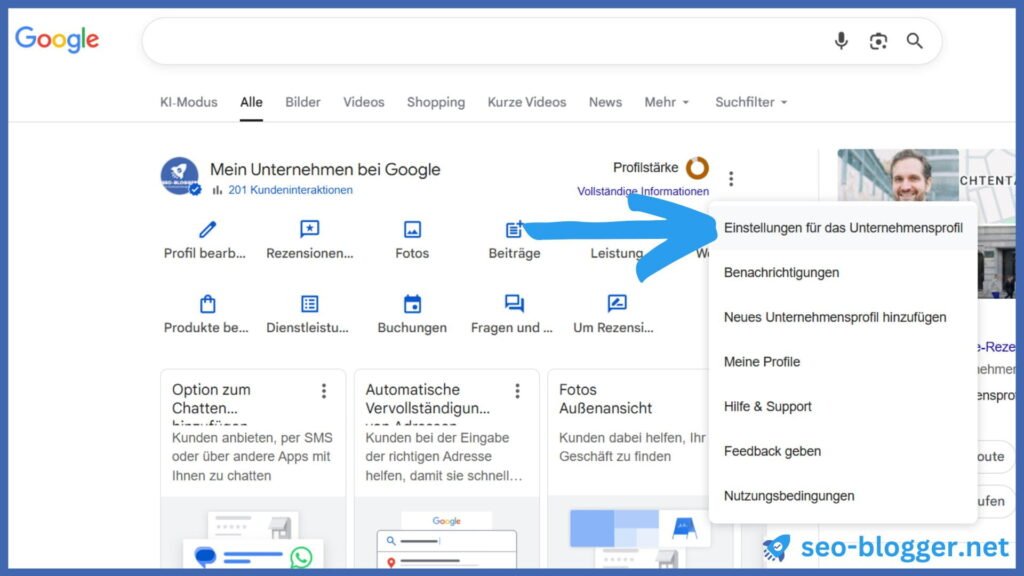
Task: Select the voice search microphone icon
Action: click(841, 41)
